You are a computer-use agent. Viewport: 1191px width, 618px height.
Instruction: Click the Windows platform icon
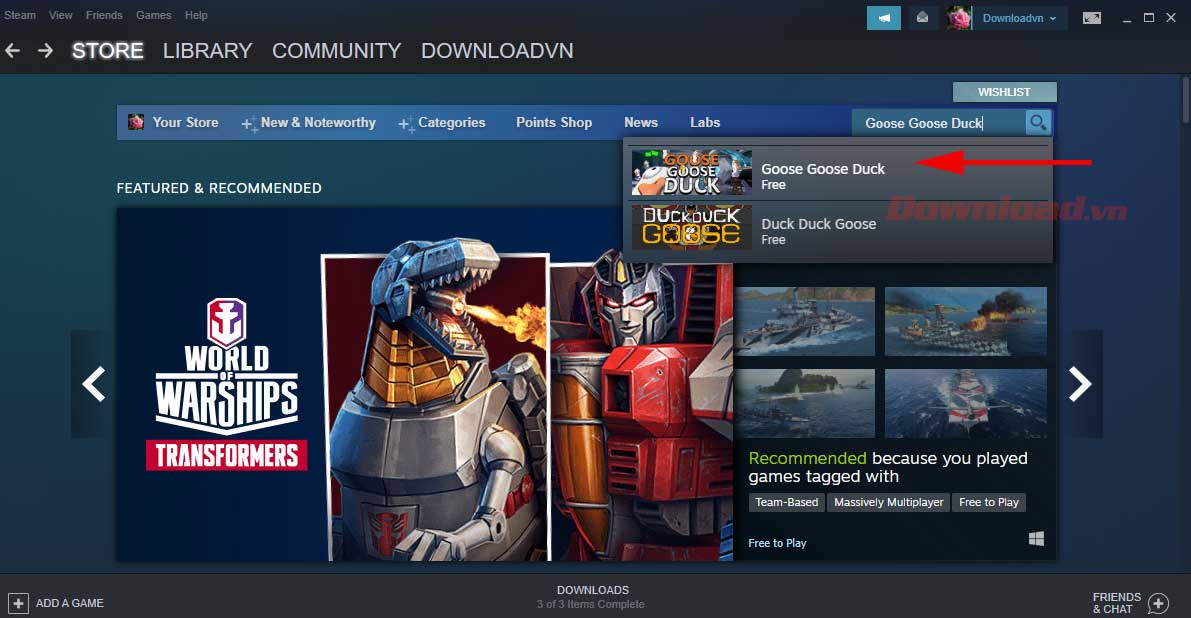1036,539
